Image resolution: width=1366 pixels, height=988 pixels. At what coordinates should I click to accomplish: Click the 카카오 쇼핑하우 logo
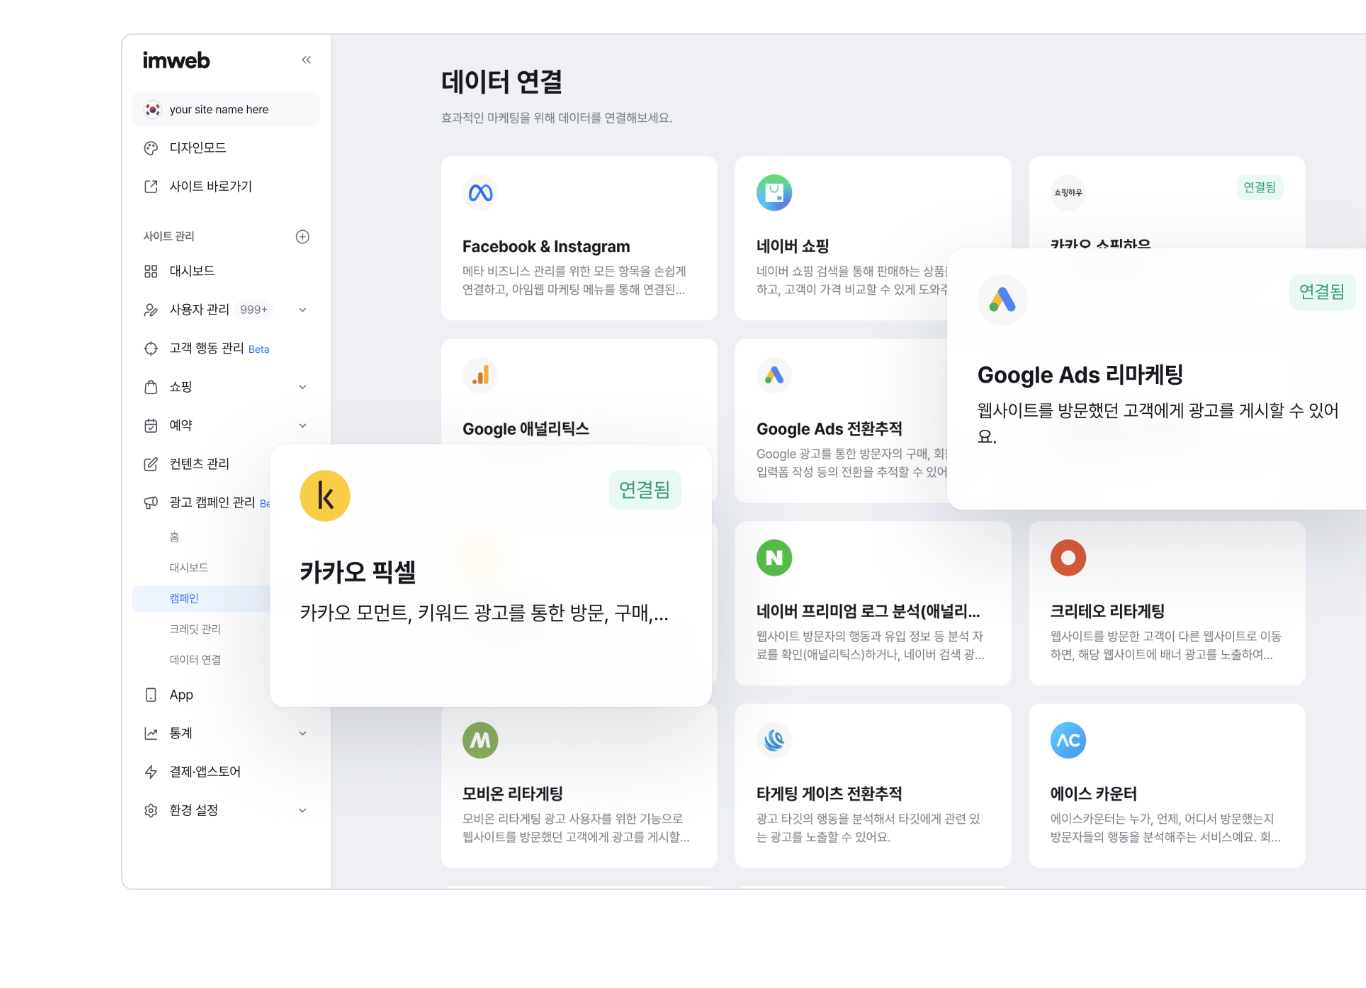click(1068, 193)
